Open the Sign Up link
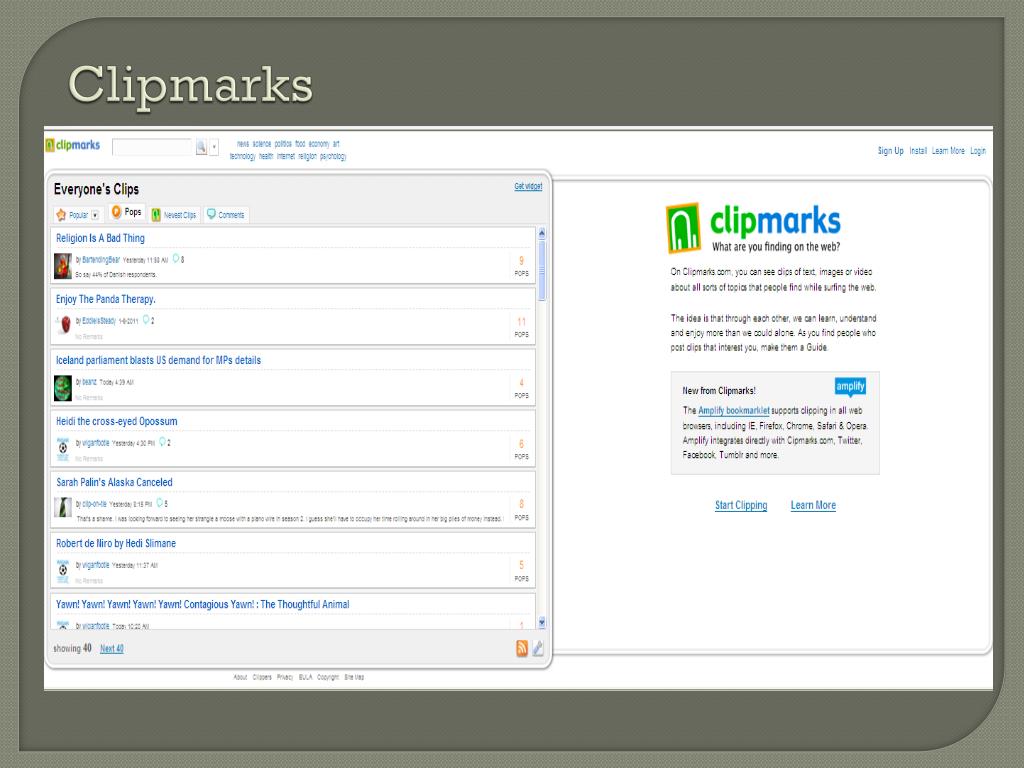This screenshot has height=768, width=1024. pyautogui.click(x=891, y=151)
